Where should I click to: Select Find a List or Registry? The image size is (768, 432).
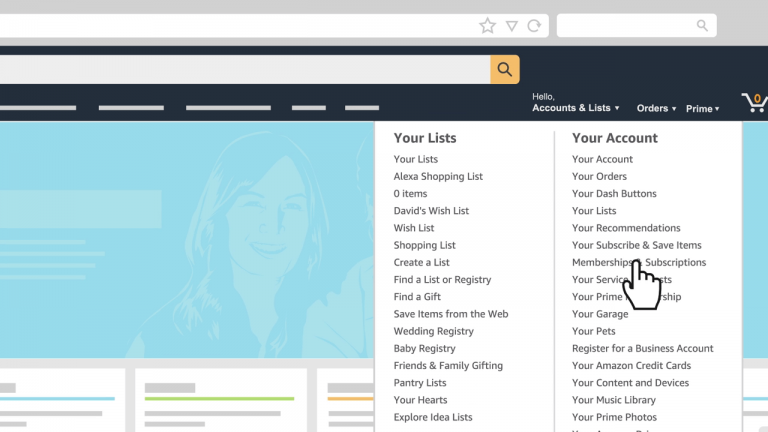(x=442, y=280)
